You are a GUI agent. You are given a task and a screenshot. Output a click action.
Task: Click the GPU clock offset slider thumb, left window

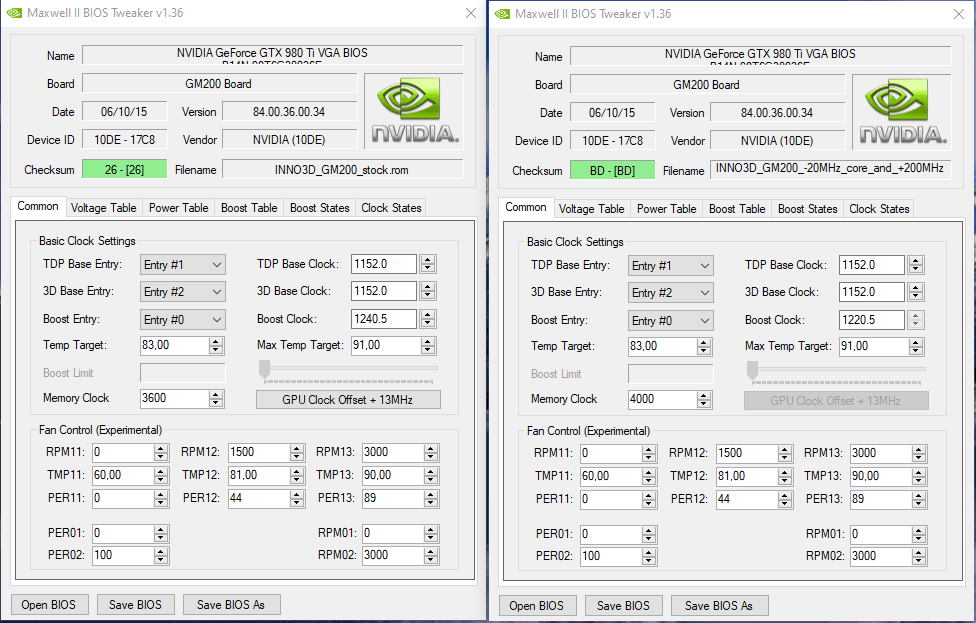[x=265, y=369]
